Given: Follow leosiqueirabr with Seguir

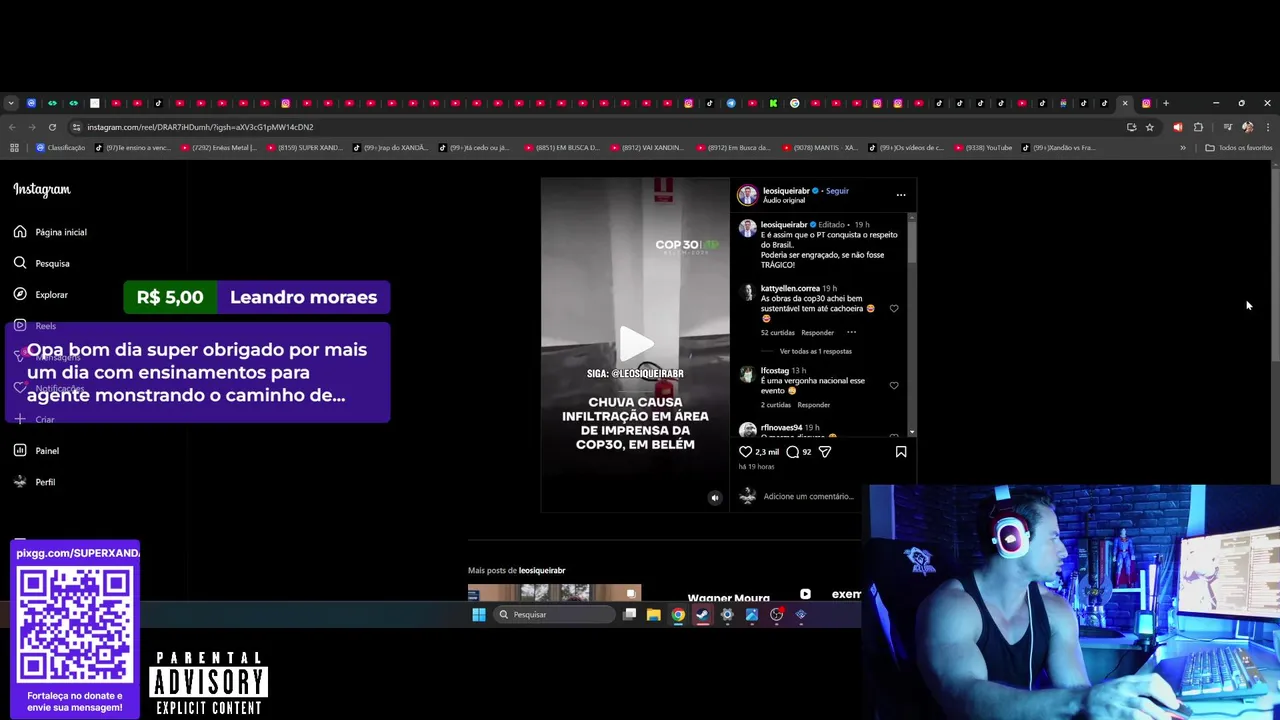Looking at the screenshot, I should [837, 191].
